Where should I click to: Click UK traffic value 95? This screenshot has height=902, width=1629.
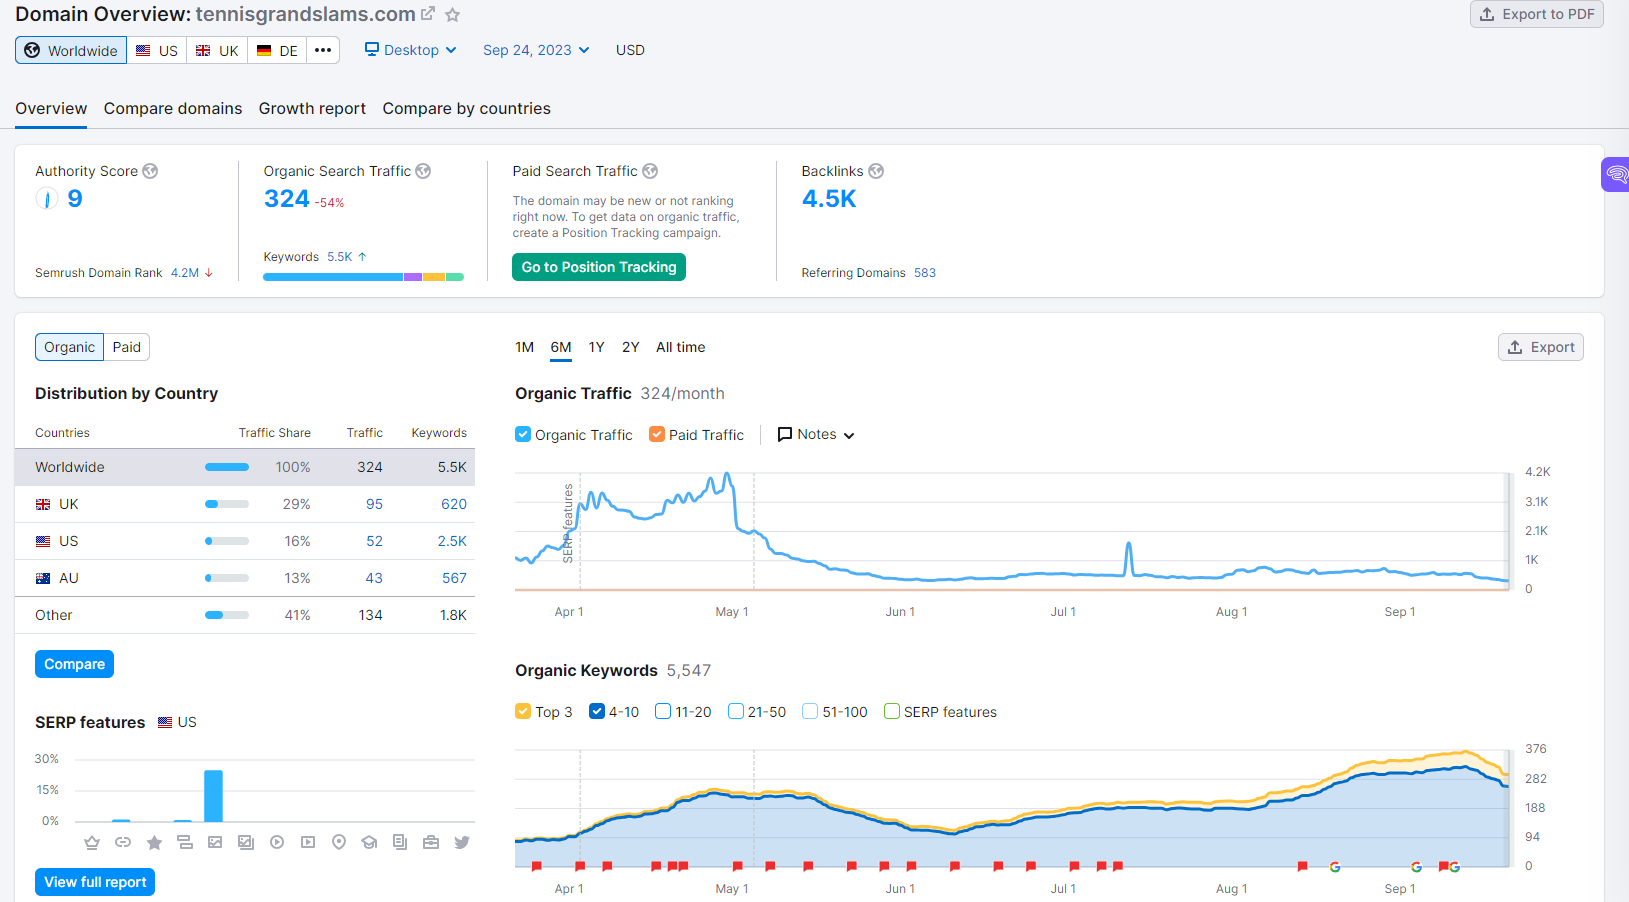(374, 504)
